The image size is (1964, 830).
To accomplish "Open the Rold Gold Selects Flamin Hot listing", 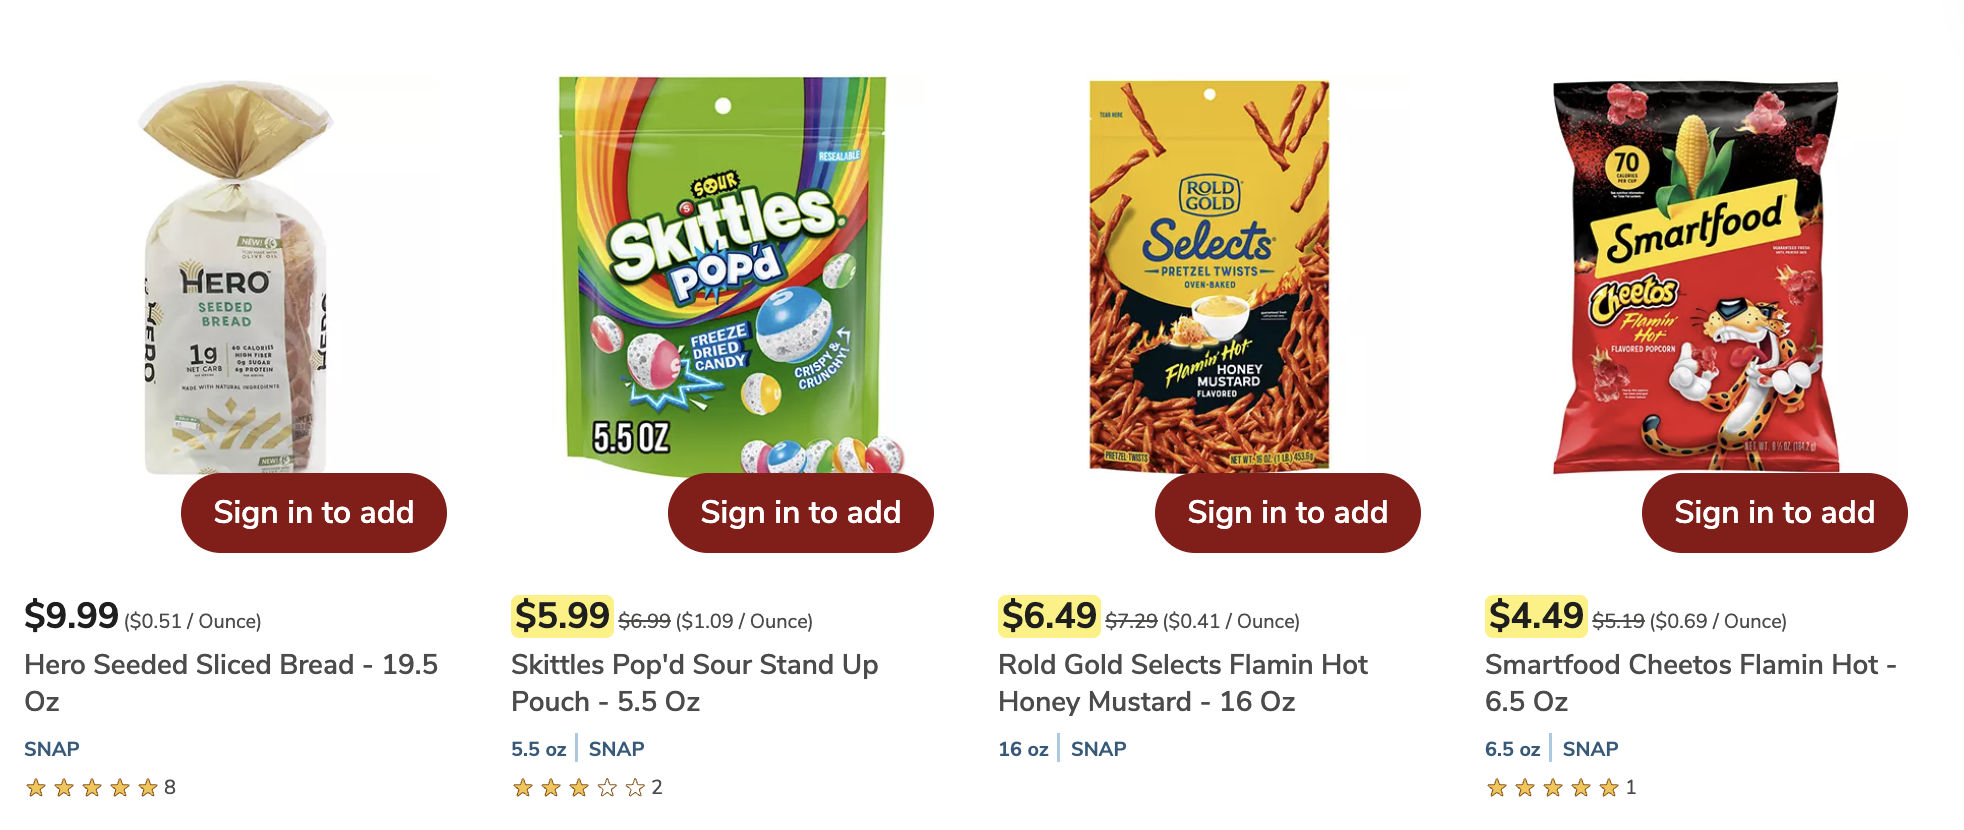I will 1182,683.
